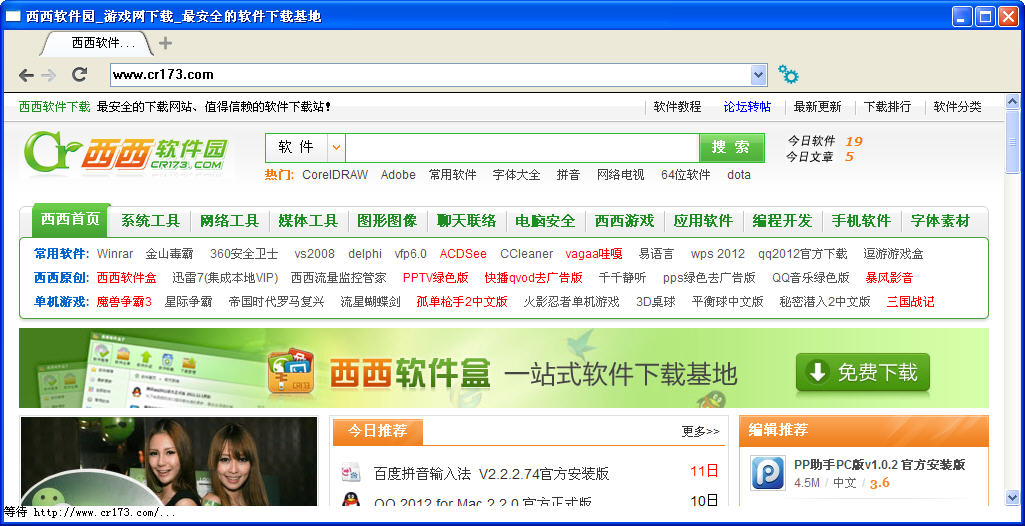This screenshot has height=526, width=1025.
Task: Go back with the browser back arrow
Action: [26, 75]
